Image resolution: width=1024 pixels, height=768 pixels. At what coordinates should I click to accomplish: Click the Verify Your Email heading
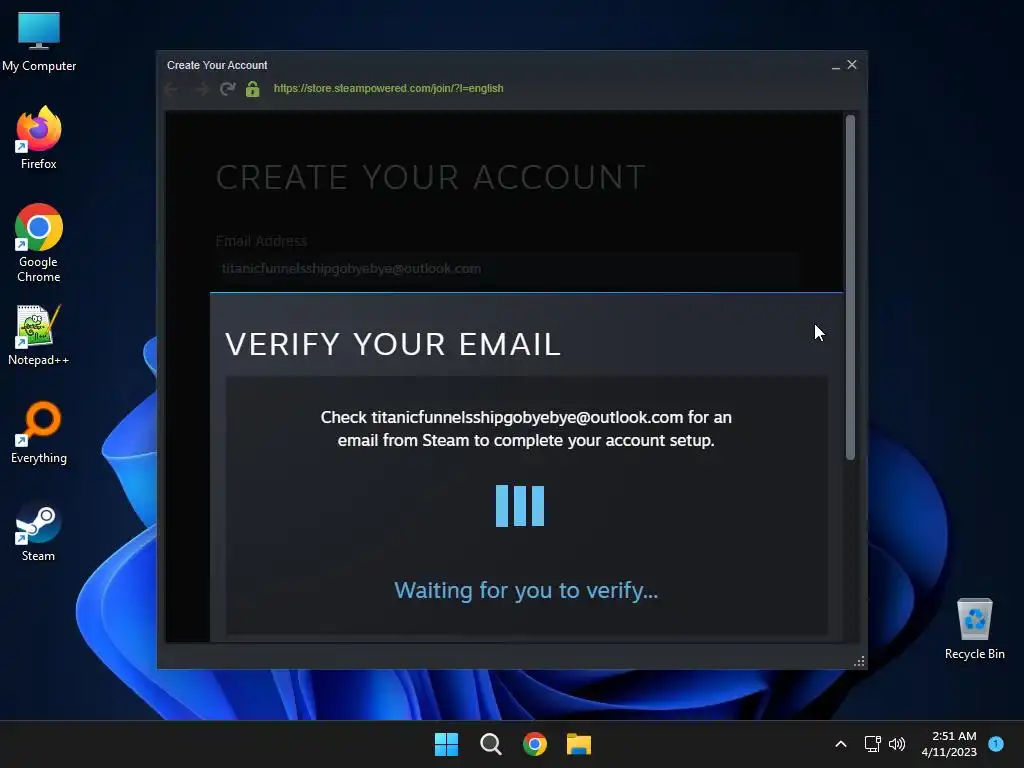pyautogui.click(x=393, y=344)
